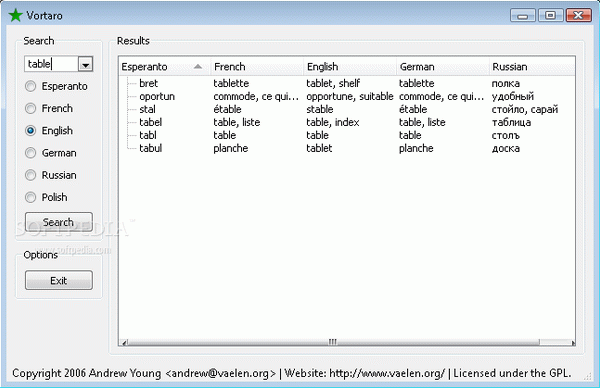Screen dimensions: 600x388
Task: Click French cell 'table, liste'
Action: (x=236, y=122)
